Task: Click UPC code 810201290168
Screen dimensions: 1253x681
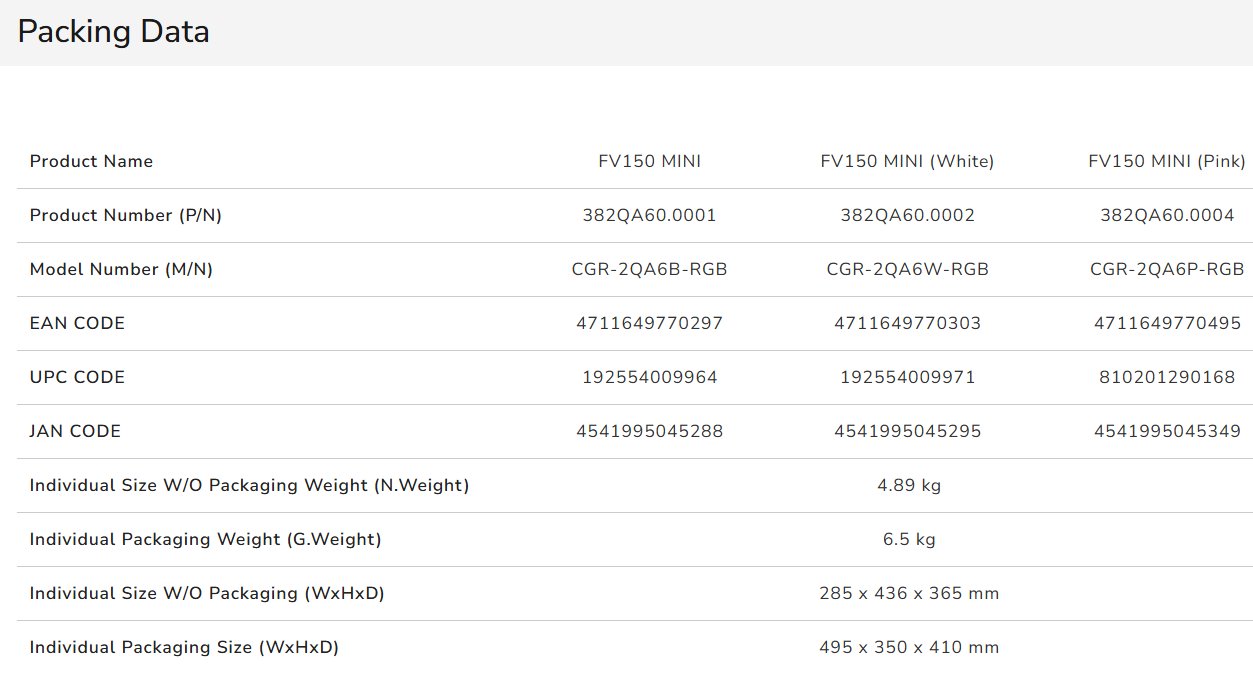Action: 1166,378
